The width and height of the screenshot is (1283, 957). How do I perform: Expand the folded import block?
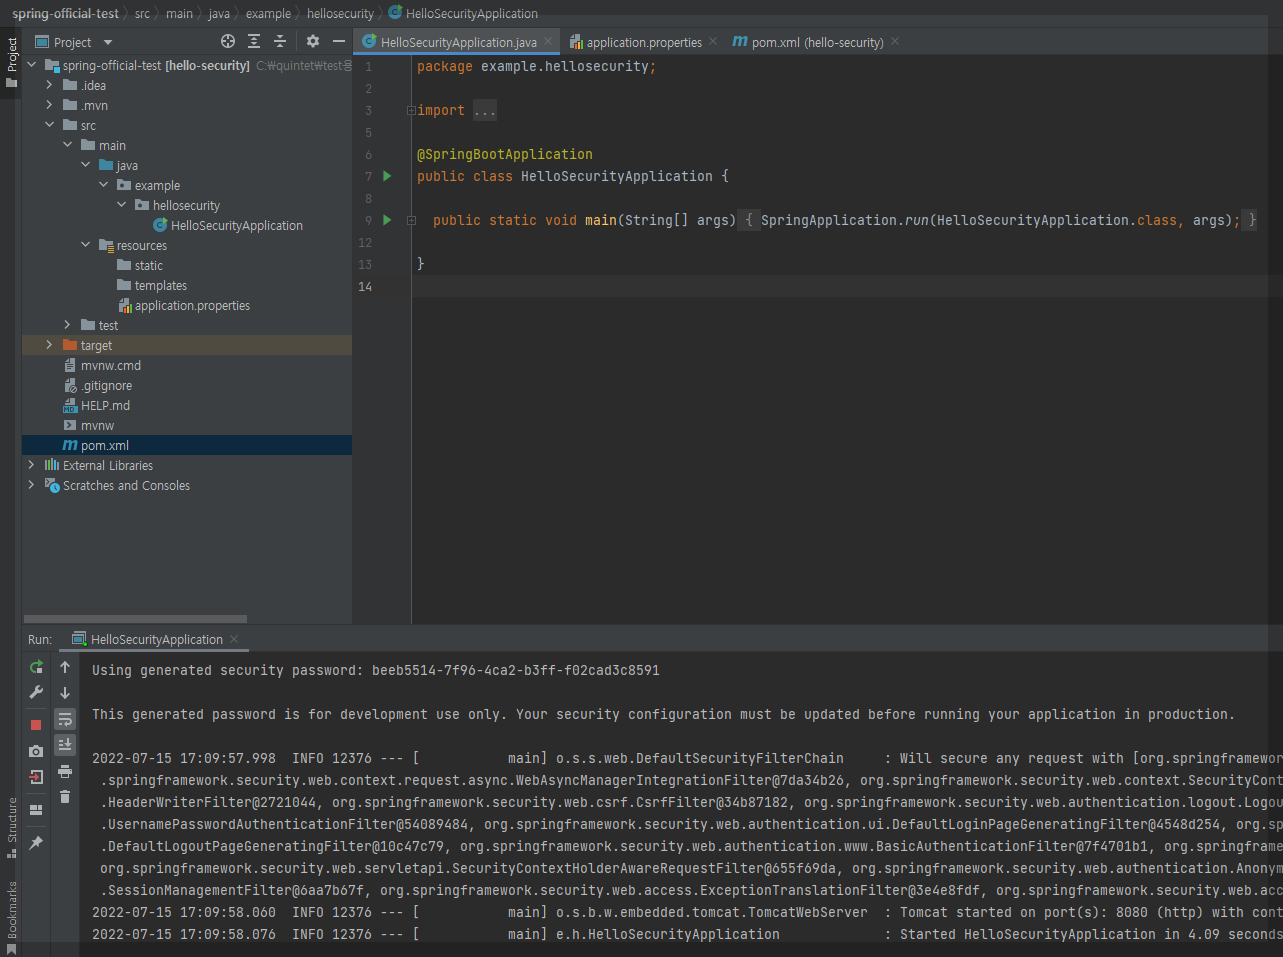[x=411, y=110]
